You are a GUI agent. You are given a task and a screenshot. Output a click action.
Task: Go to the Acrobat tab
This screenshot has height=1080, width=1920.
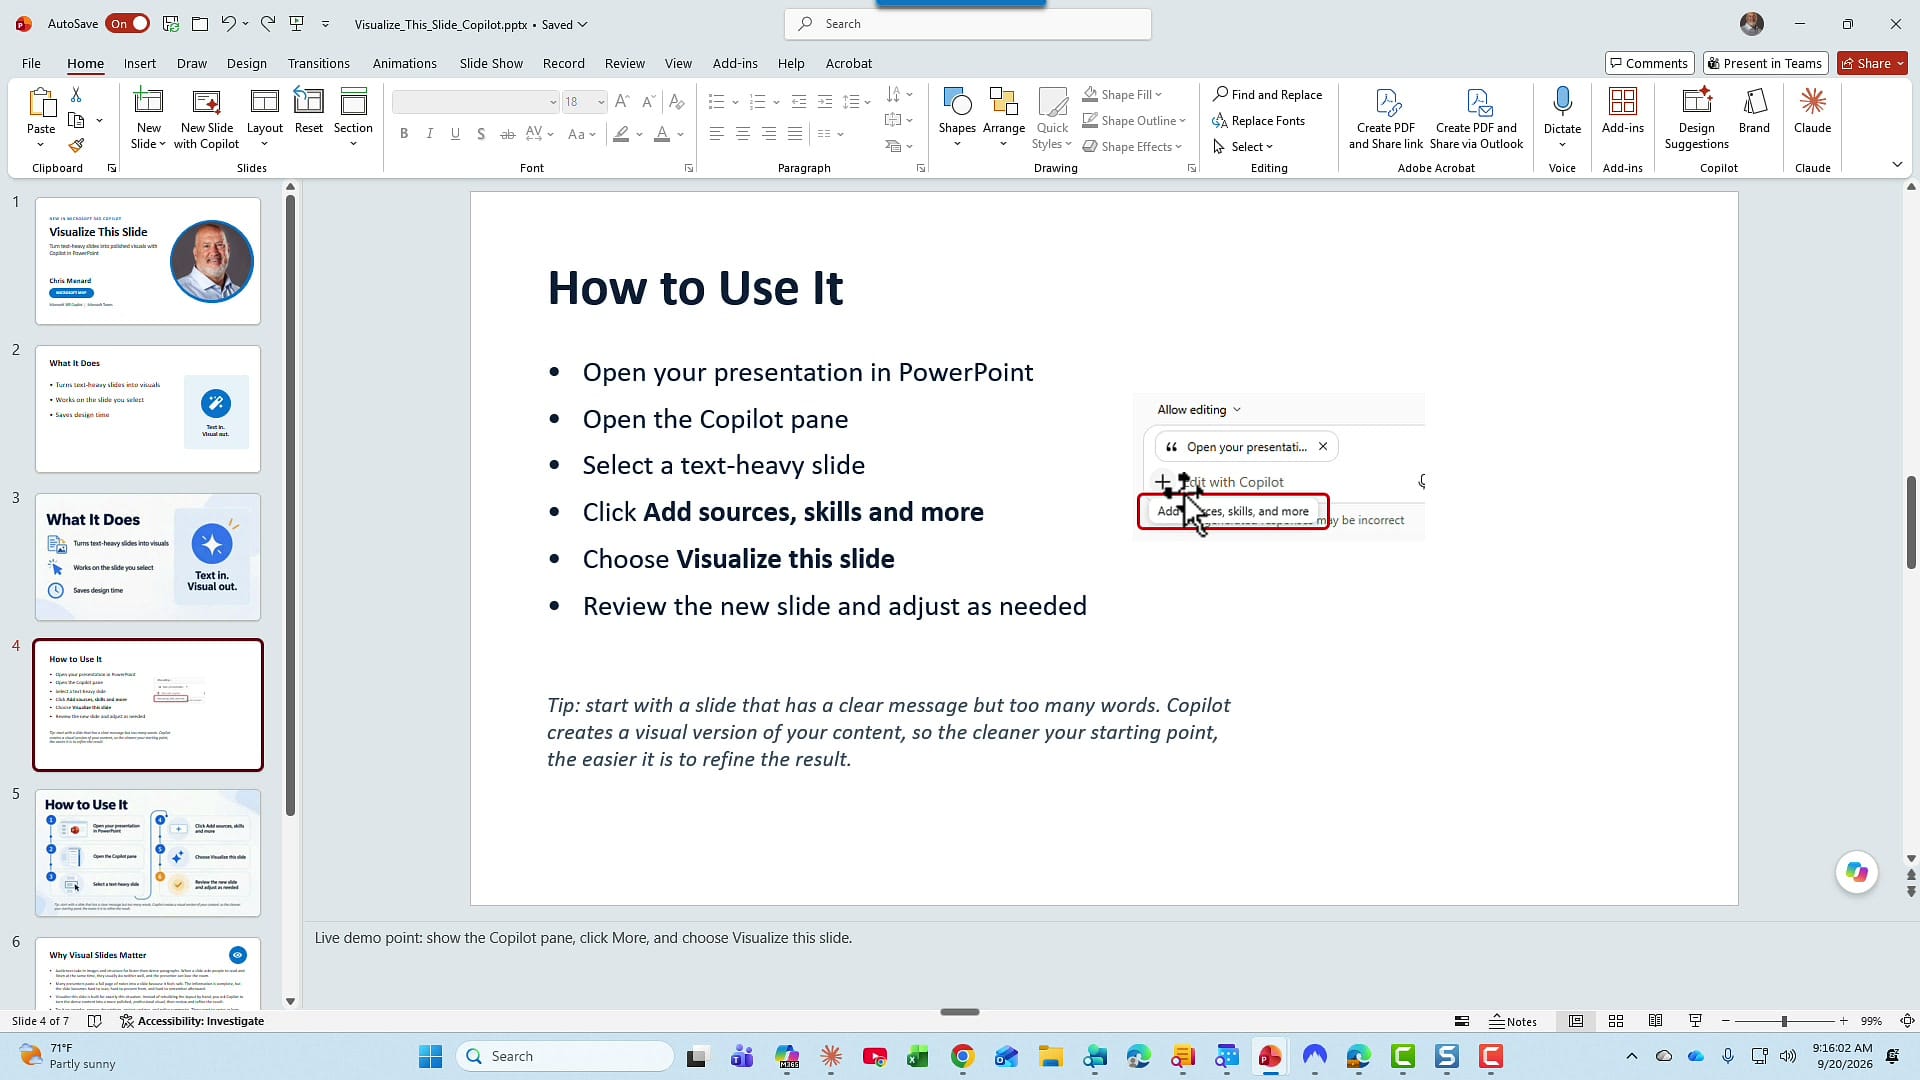(x=848, y=63)
